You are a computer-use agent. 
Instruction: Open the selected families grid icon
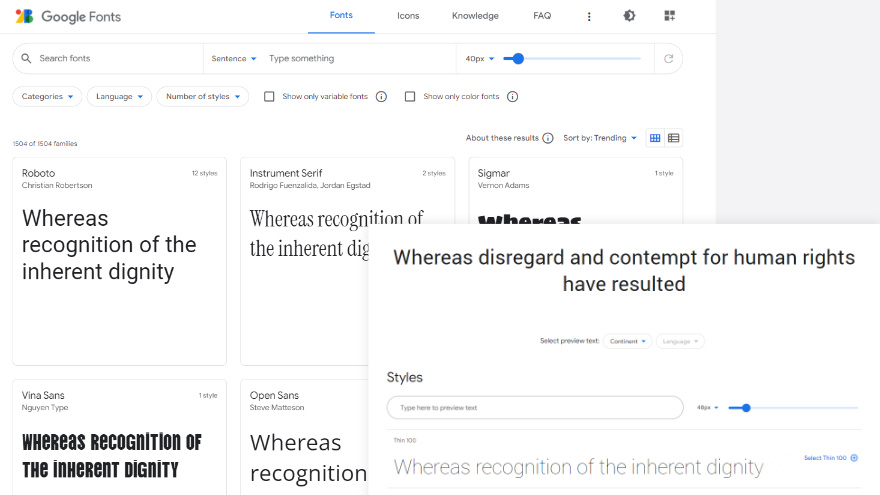click(669, 16)
